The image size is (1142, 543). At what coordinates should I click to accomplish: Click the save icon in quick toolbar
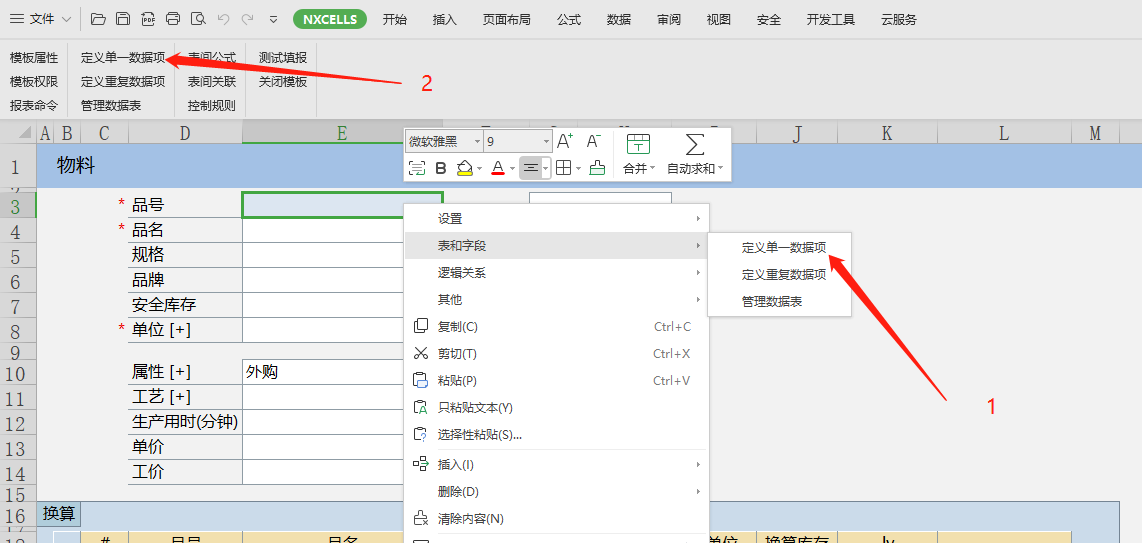[x=123, y=19]
